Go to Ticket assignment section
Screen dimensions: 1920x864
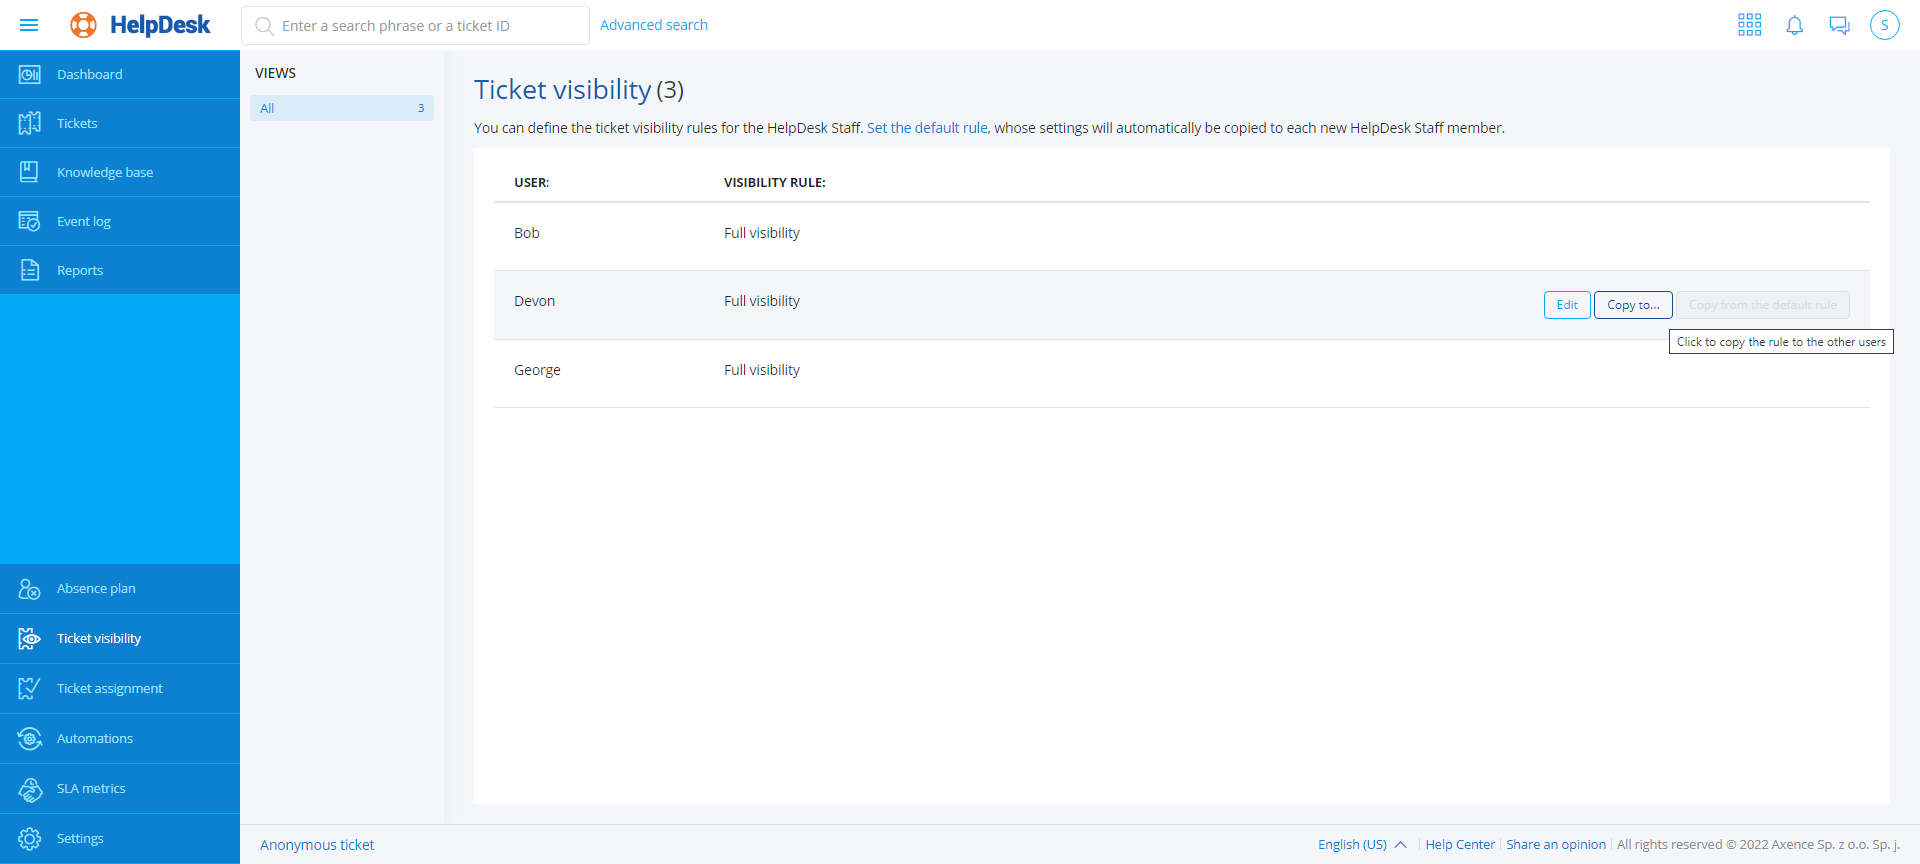click(109, 688)
